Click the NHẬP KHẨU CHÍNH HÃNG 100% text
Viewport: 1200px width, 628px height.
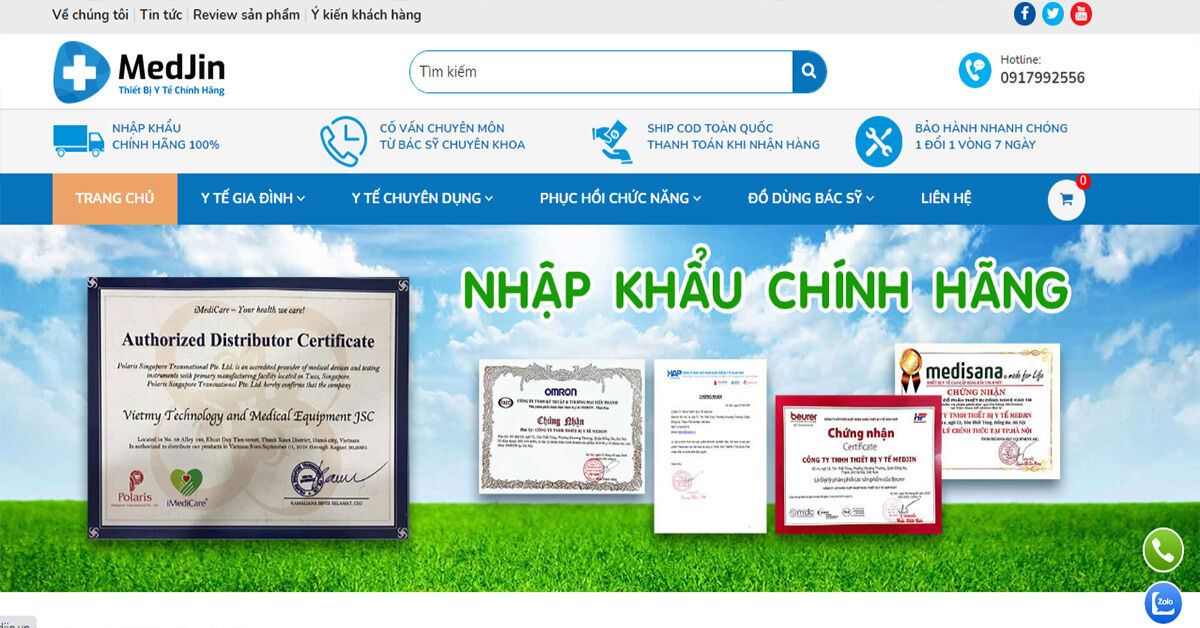[166, 136]
